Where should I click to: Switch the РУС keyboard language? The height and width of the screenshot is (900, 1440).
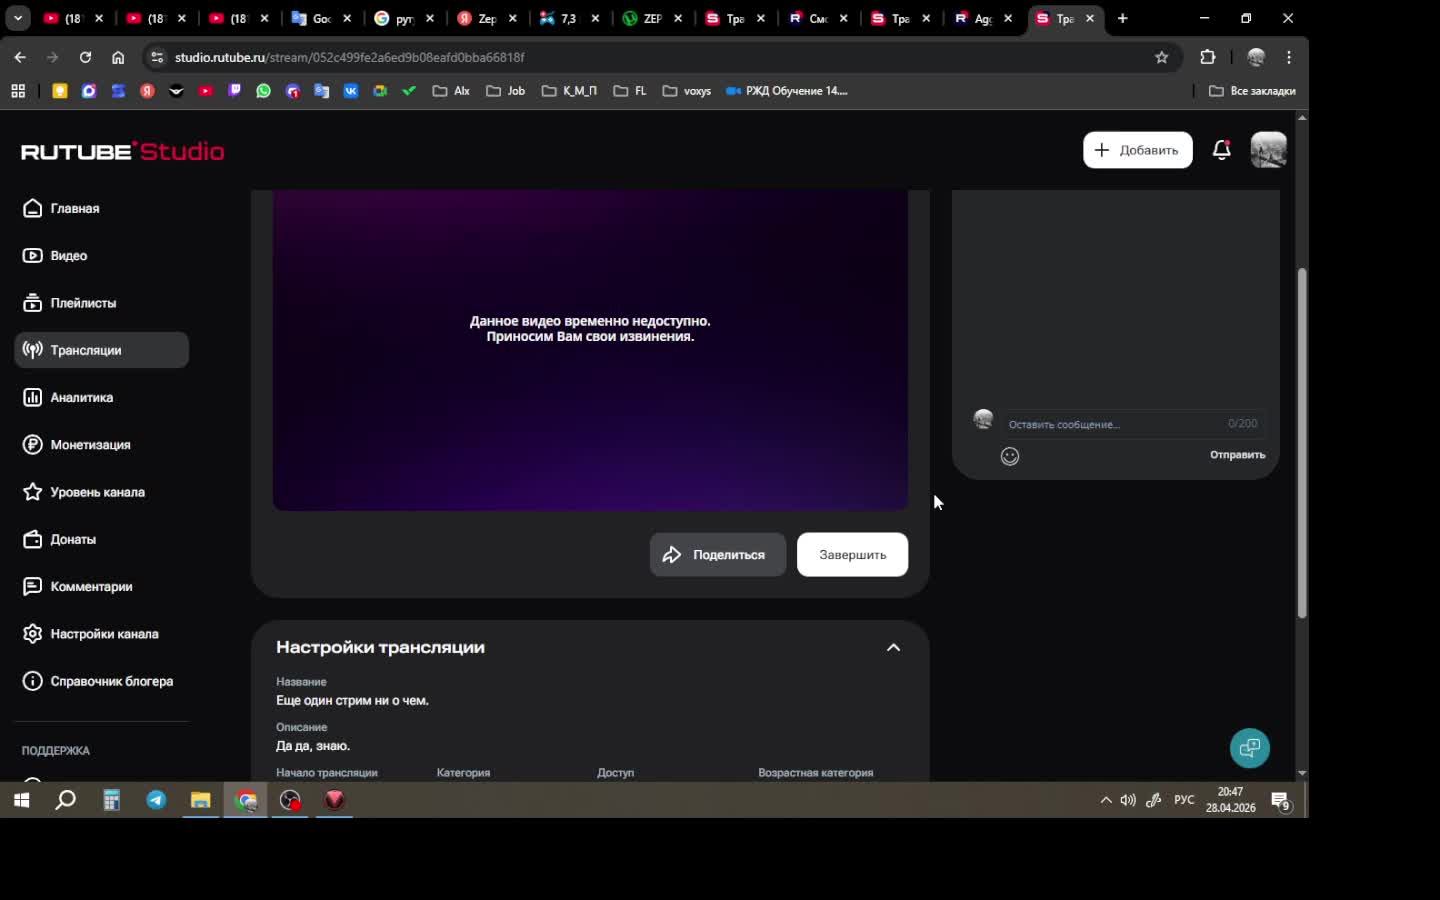(1184, 800)
